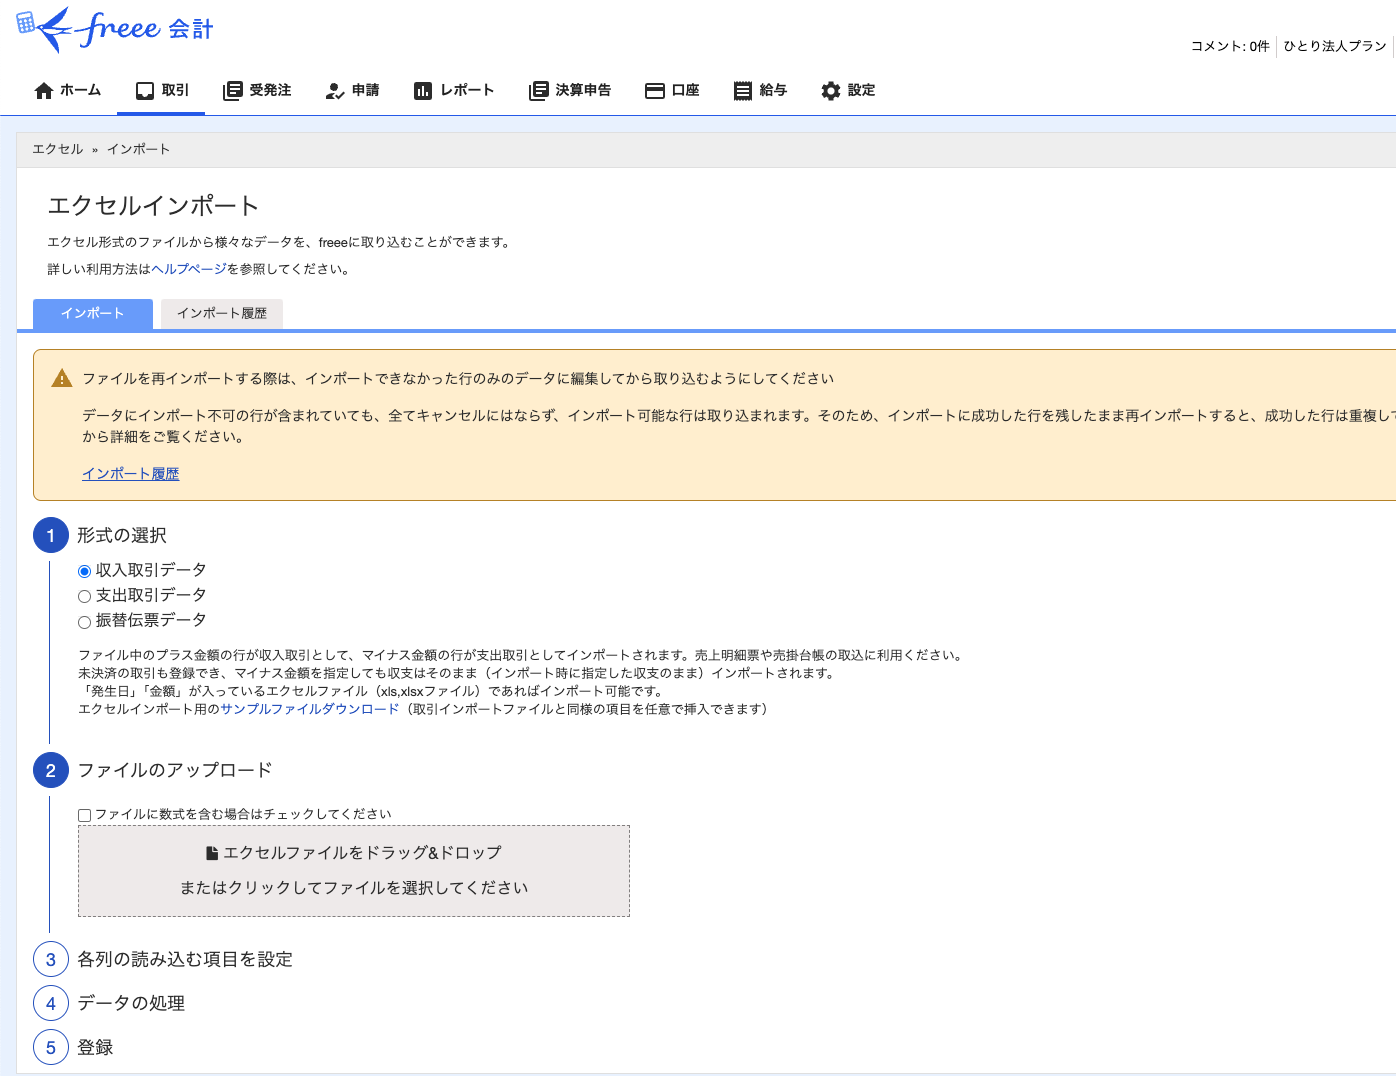Viewport: 1396px width, 1076px height.
Task: Select 支出取引データ radio button
Action: pyautogui.click(x=84, y=596)
